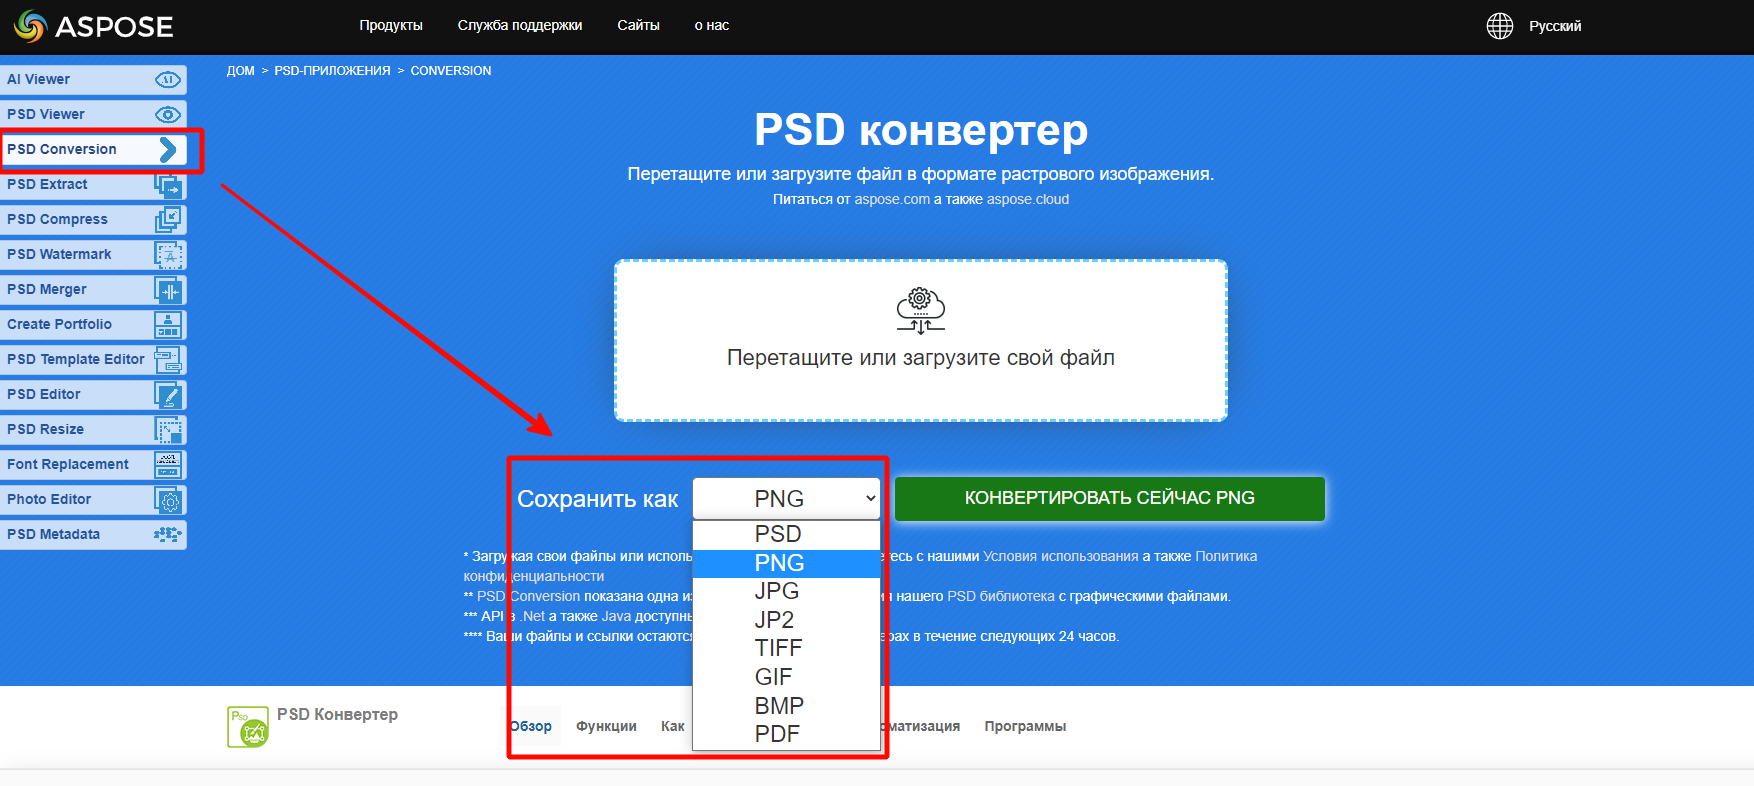The image size is (1754, 786).
Task: Click the PSD Metadata icon
Action: [x=168, y=535]
